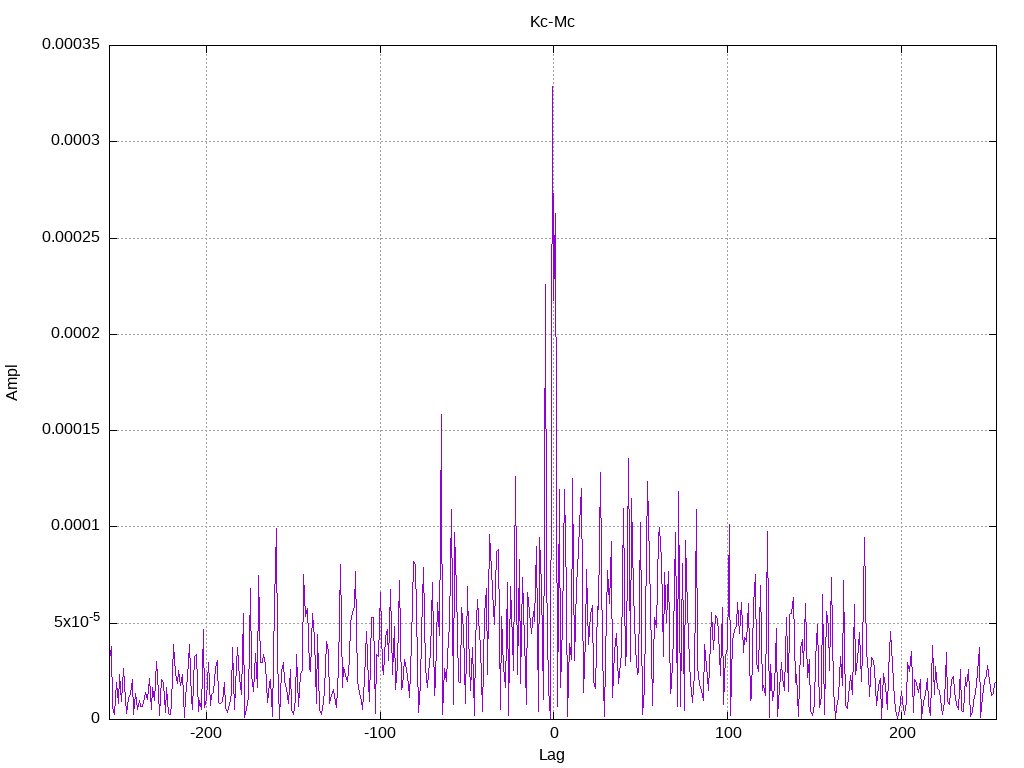Click the 0.0002 y-axis tick label
Image resolution: width=1024 pixels, height=768 pixels.
point(76,333)
